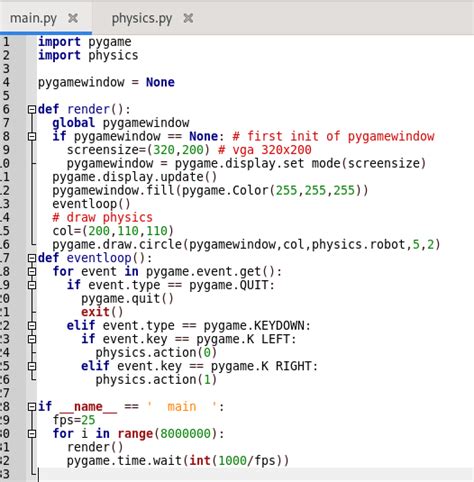Click the 'import physics' line
The image size is (474, 482).
(x=88, y=55)
